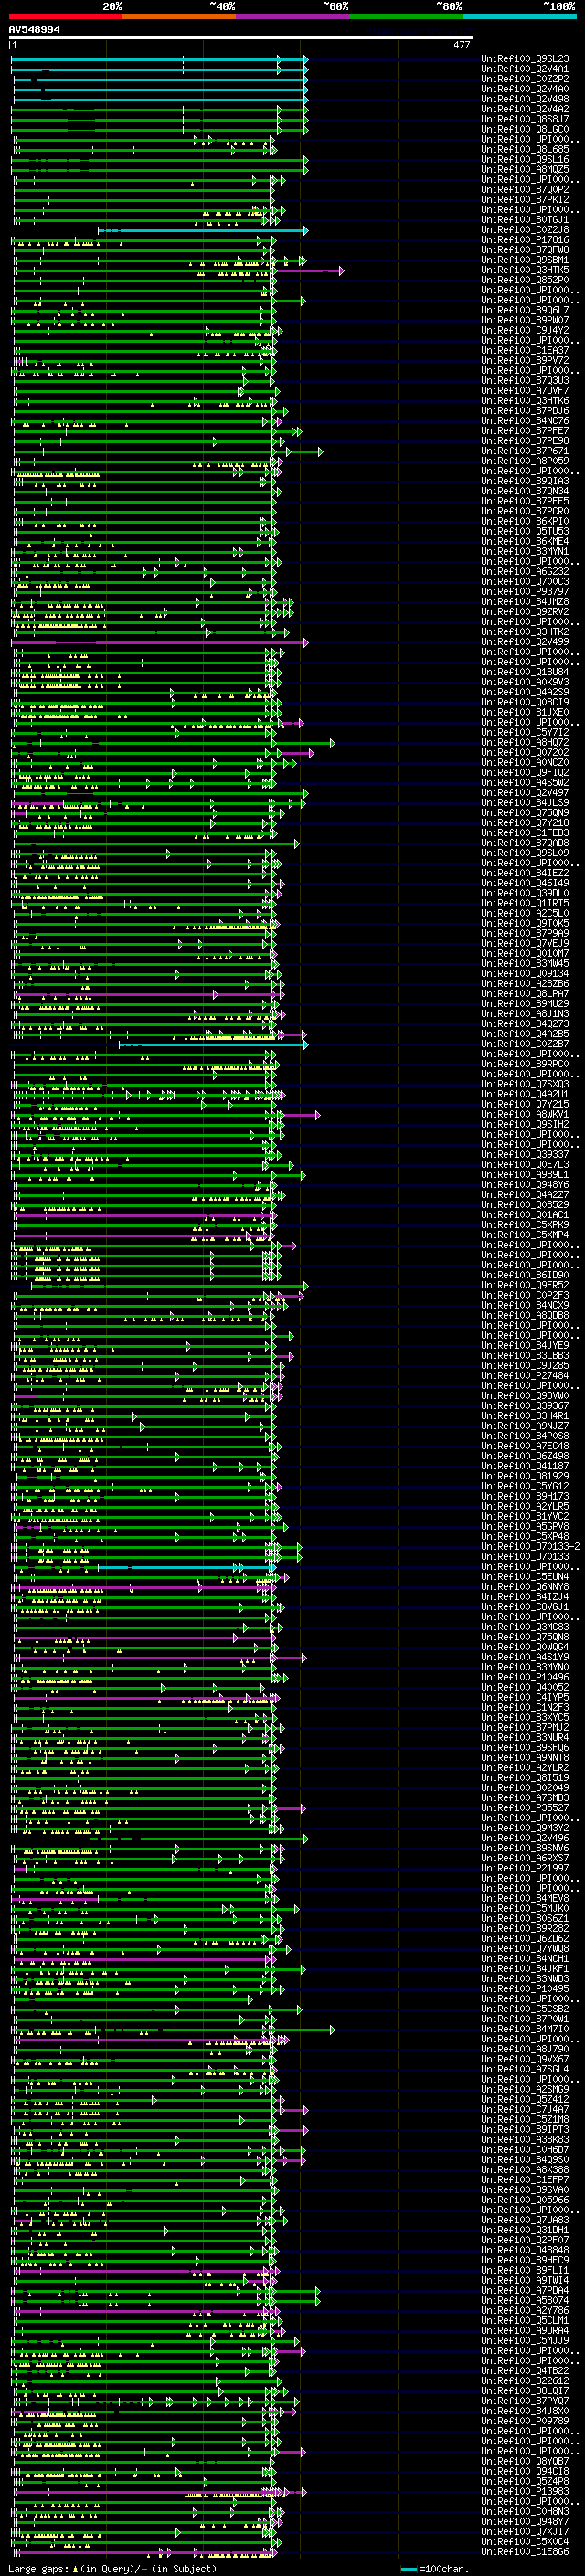Select hit UniRef100_O81929

point(525,1476)
